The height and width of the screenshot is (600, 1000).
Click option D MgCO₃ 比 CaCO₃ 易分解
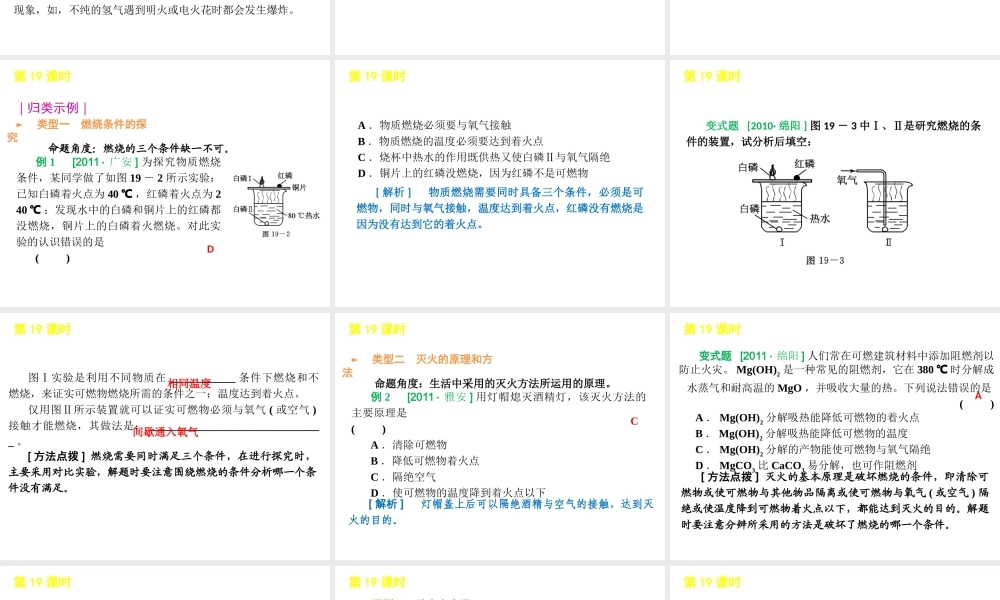(806, 465)
